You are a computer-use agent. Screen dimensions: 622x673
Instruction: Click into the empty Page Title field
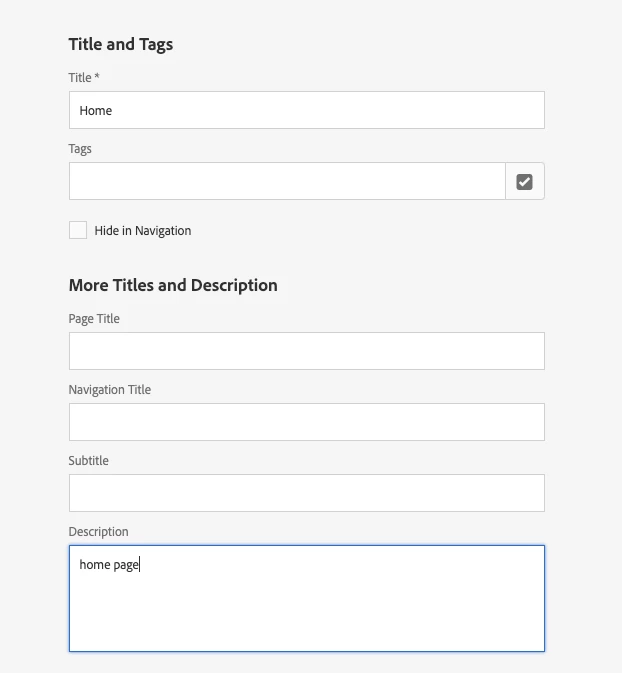pos(306,351)
